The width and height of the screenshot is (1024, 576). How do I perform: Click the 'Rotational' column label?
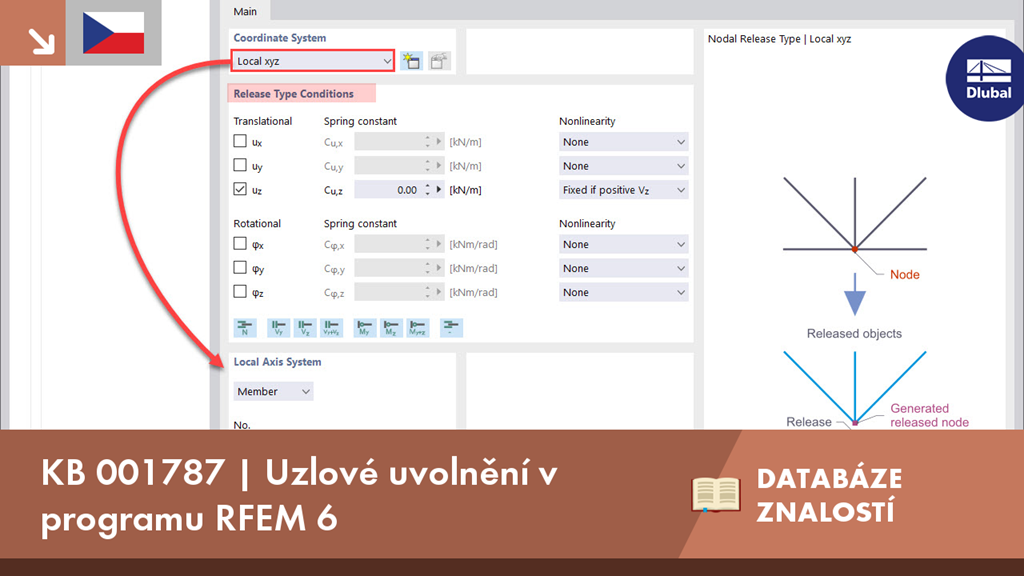click(x=257, y=223)
